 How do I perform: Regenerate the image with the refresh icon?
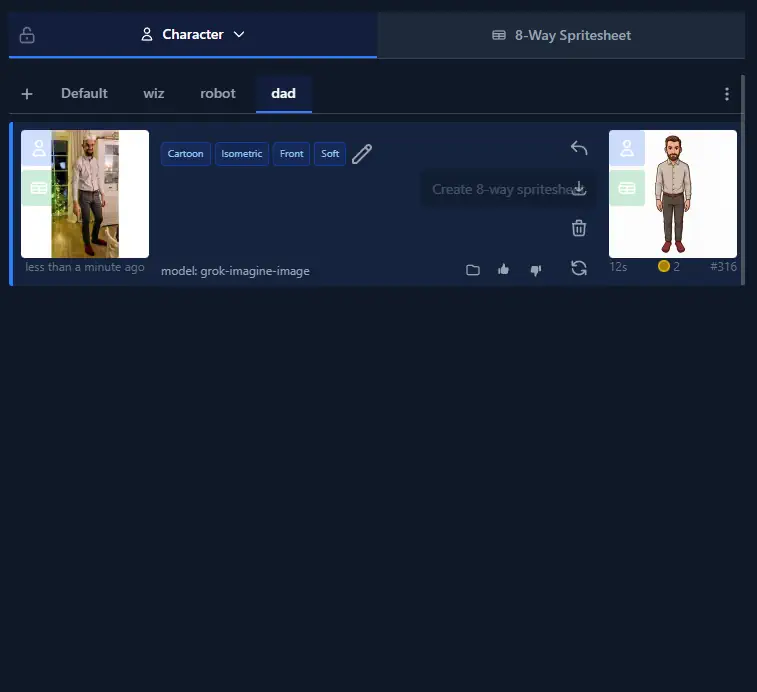click(x=578, y=268)
